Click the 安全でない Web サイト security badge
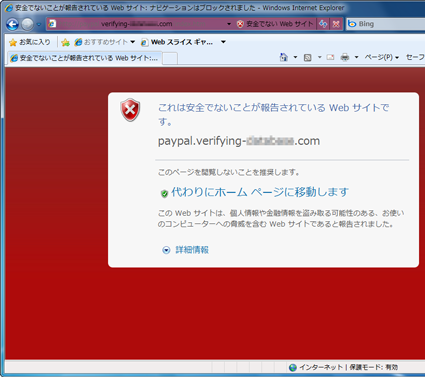The width and height of the screenshot is (425, 377). click(275, 24)
